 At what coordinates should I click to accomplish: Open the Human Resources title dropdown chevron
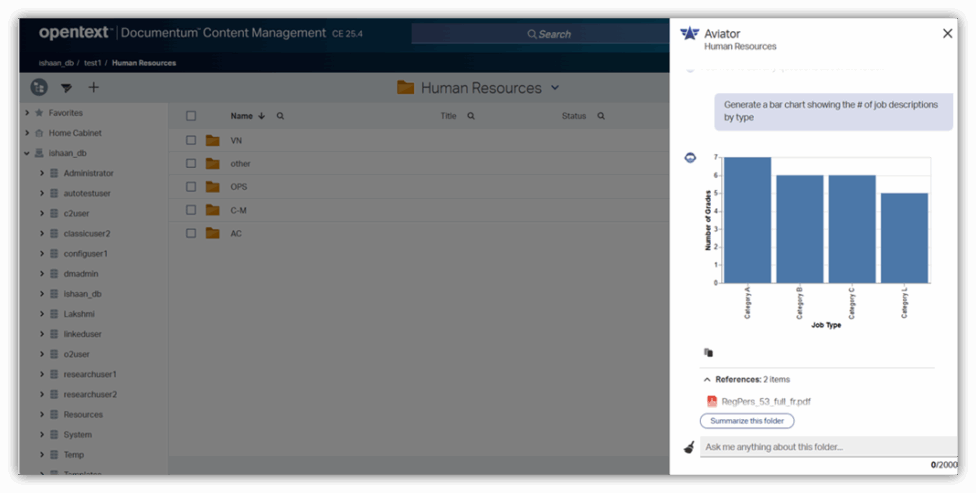[555, 88]
